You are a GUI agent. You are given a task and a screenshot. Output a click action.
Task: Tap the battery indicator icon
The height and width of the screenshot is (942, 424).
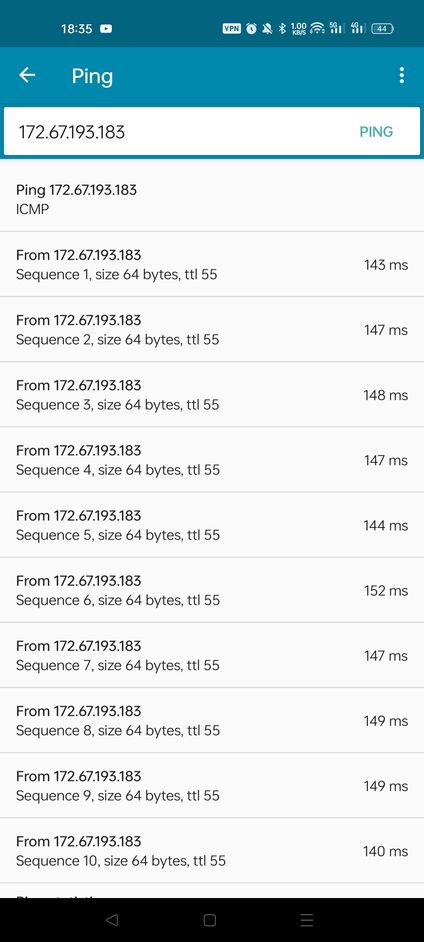tap(382, 28)
